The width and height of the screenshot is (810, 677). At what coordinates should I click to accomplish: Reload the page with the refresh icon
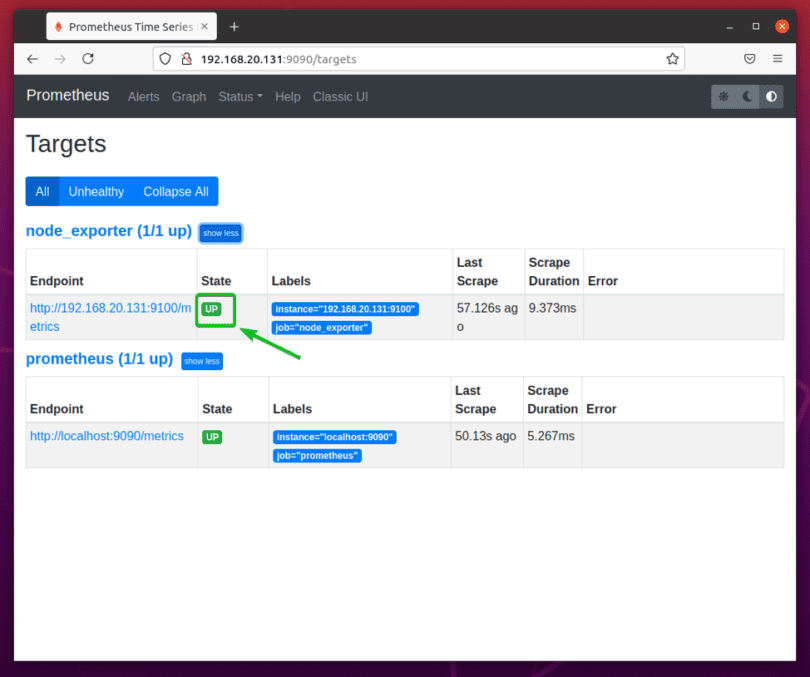pyautogui.click(x=88, y=59)
